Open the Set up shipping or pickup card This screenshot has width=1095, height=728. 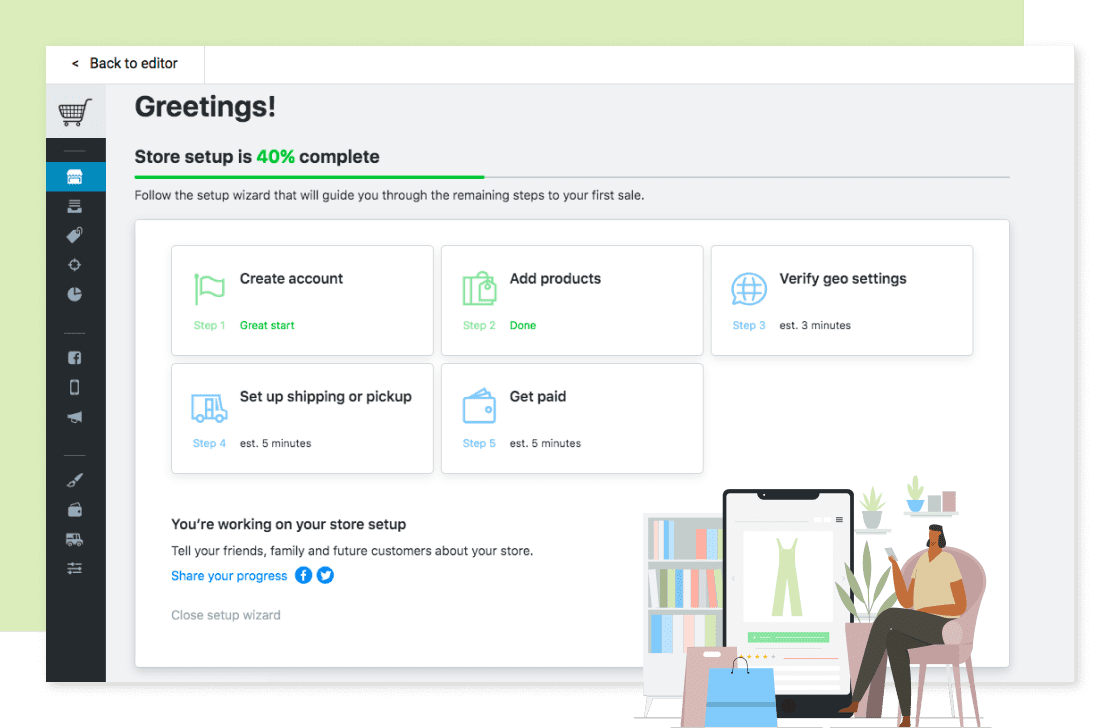(x=302, y=418)
